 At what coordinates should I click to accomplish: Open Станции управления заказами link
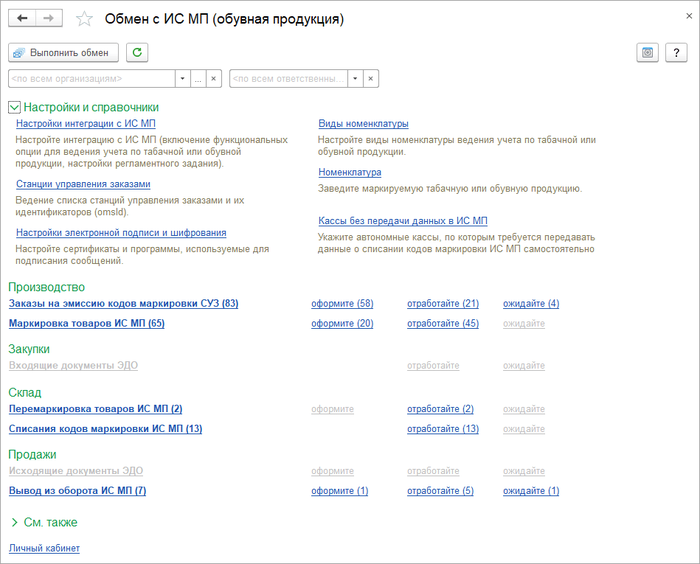[83, 184]
